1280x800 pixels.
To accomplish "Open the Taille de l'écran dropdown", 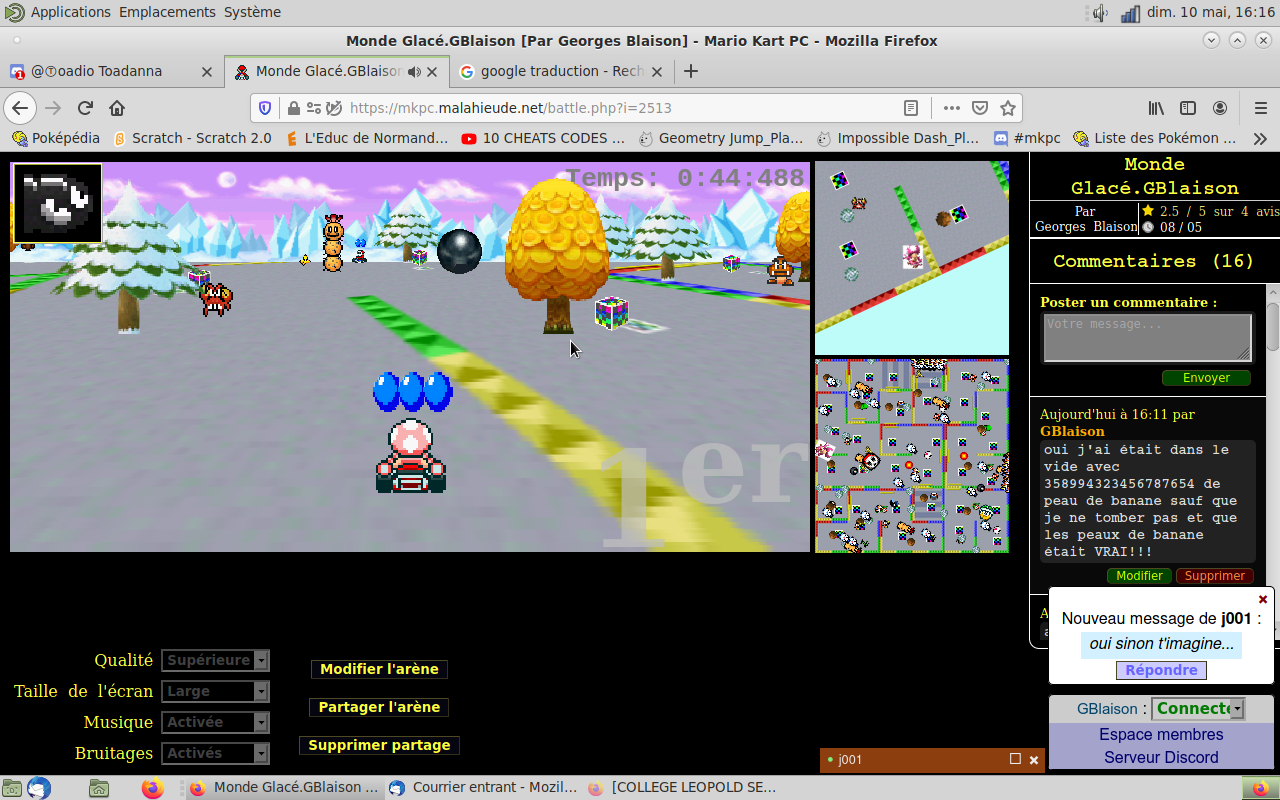I will coord(216,691).
